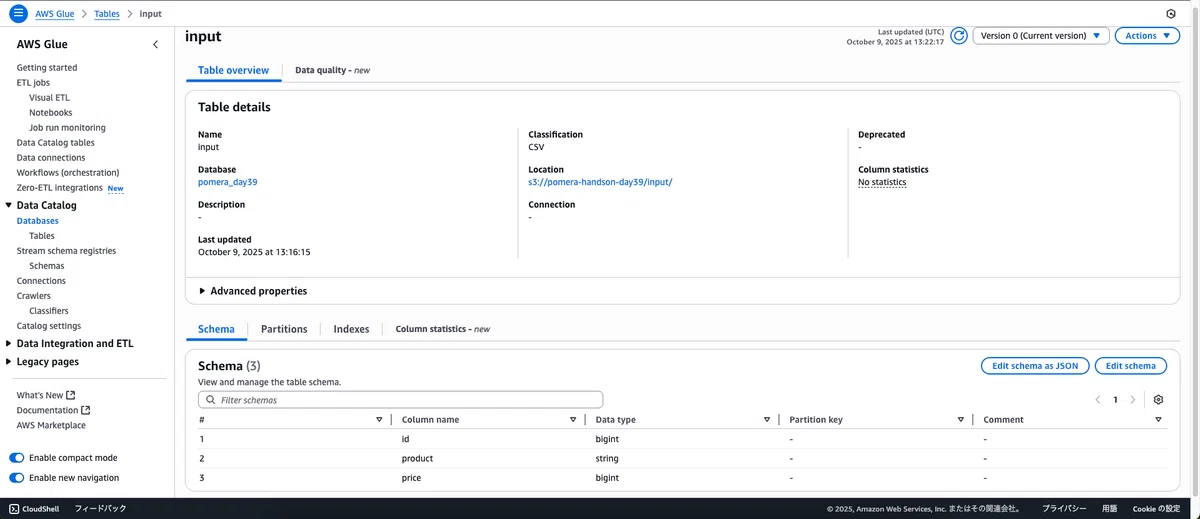Open Classifiers in the sidebar
The image size is (1200, 519).
point(49,311)
